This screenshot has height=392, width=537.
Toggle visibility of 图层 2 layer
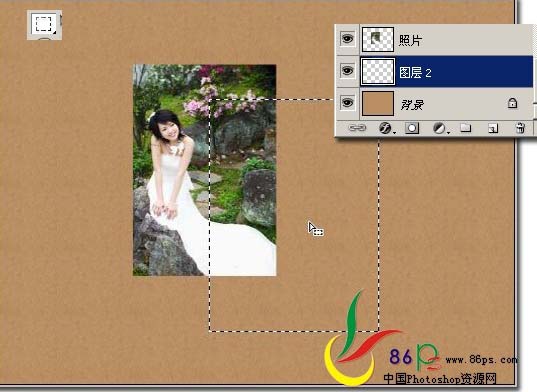(x=347, y=71)
